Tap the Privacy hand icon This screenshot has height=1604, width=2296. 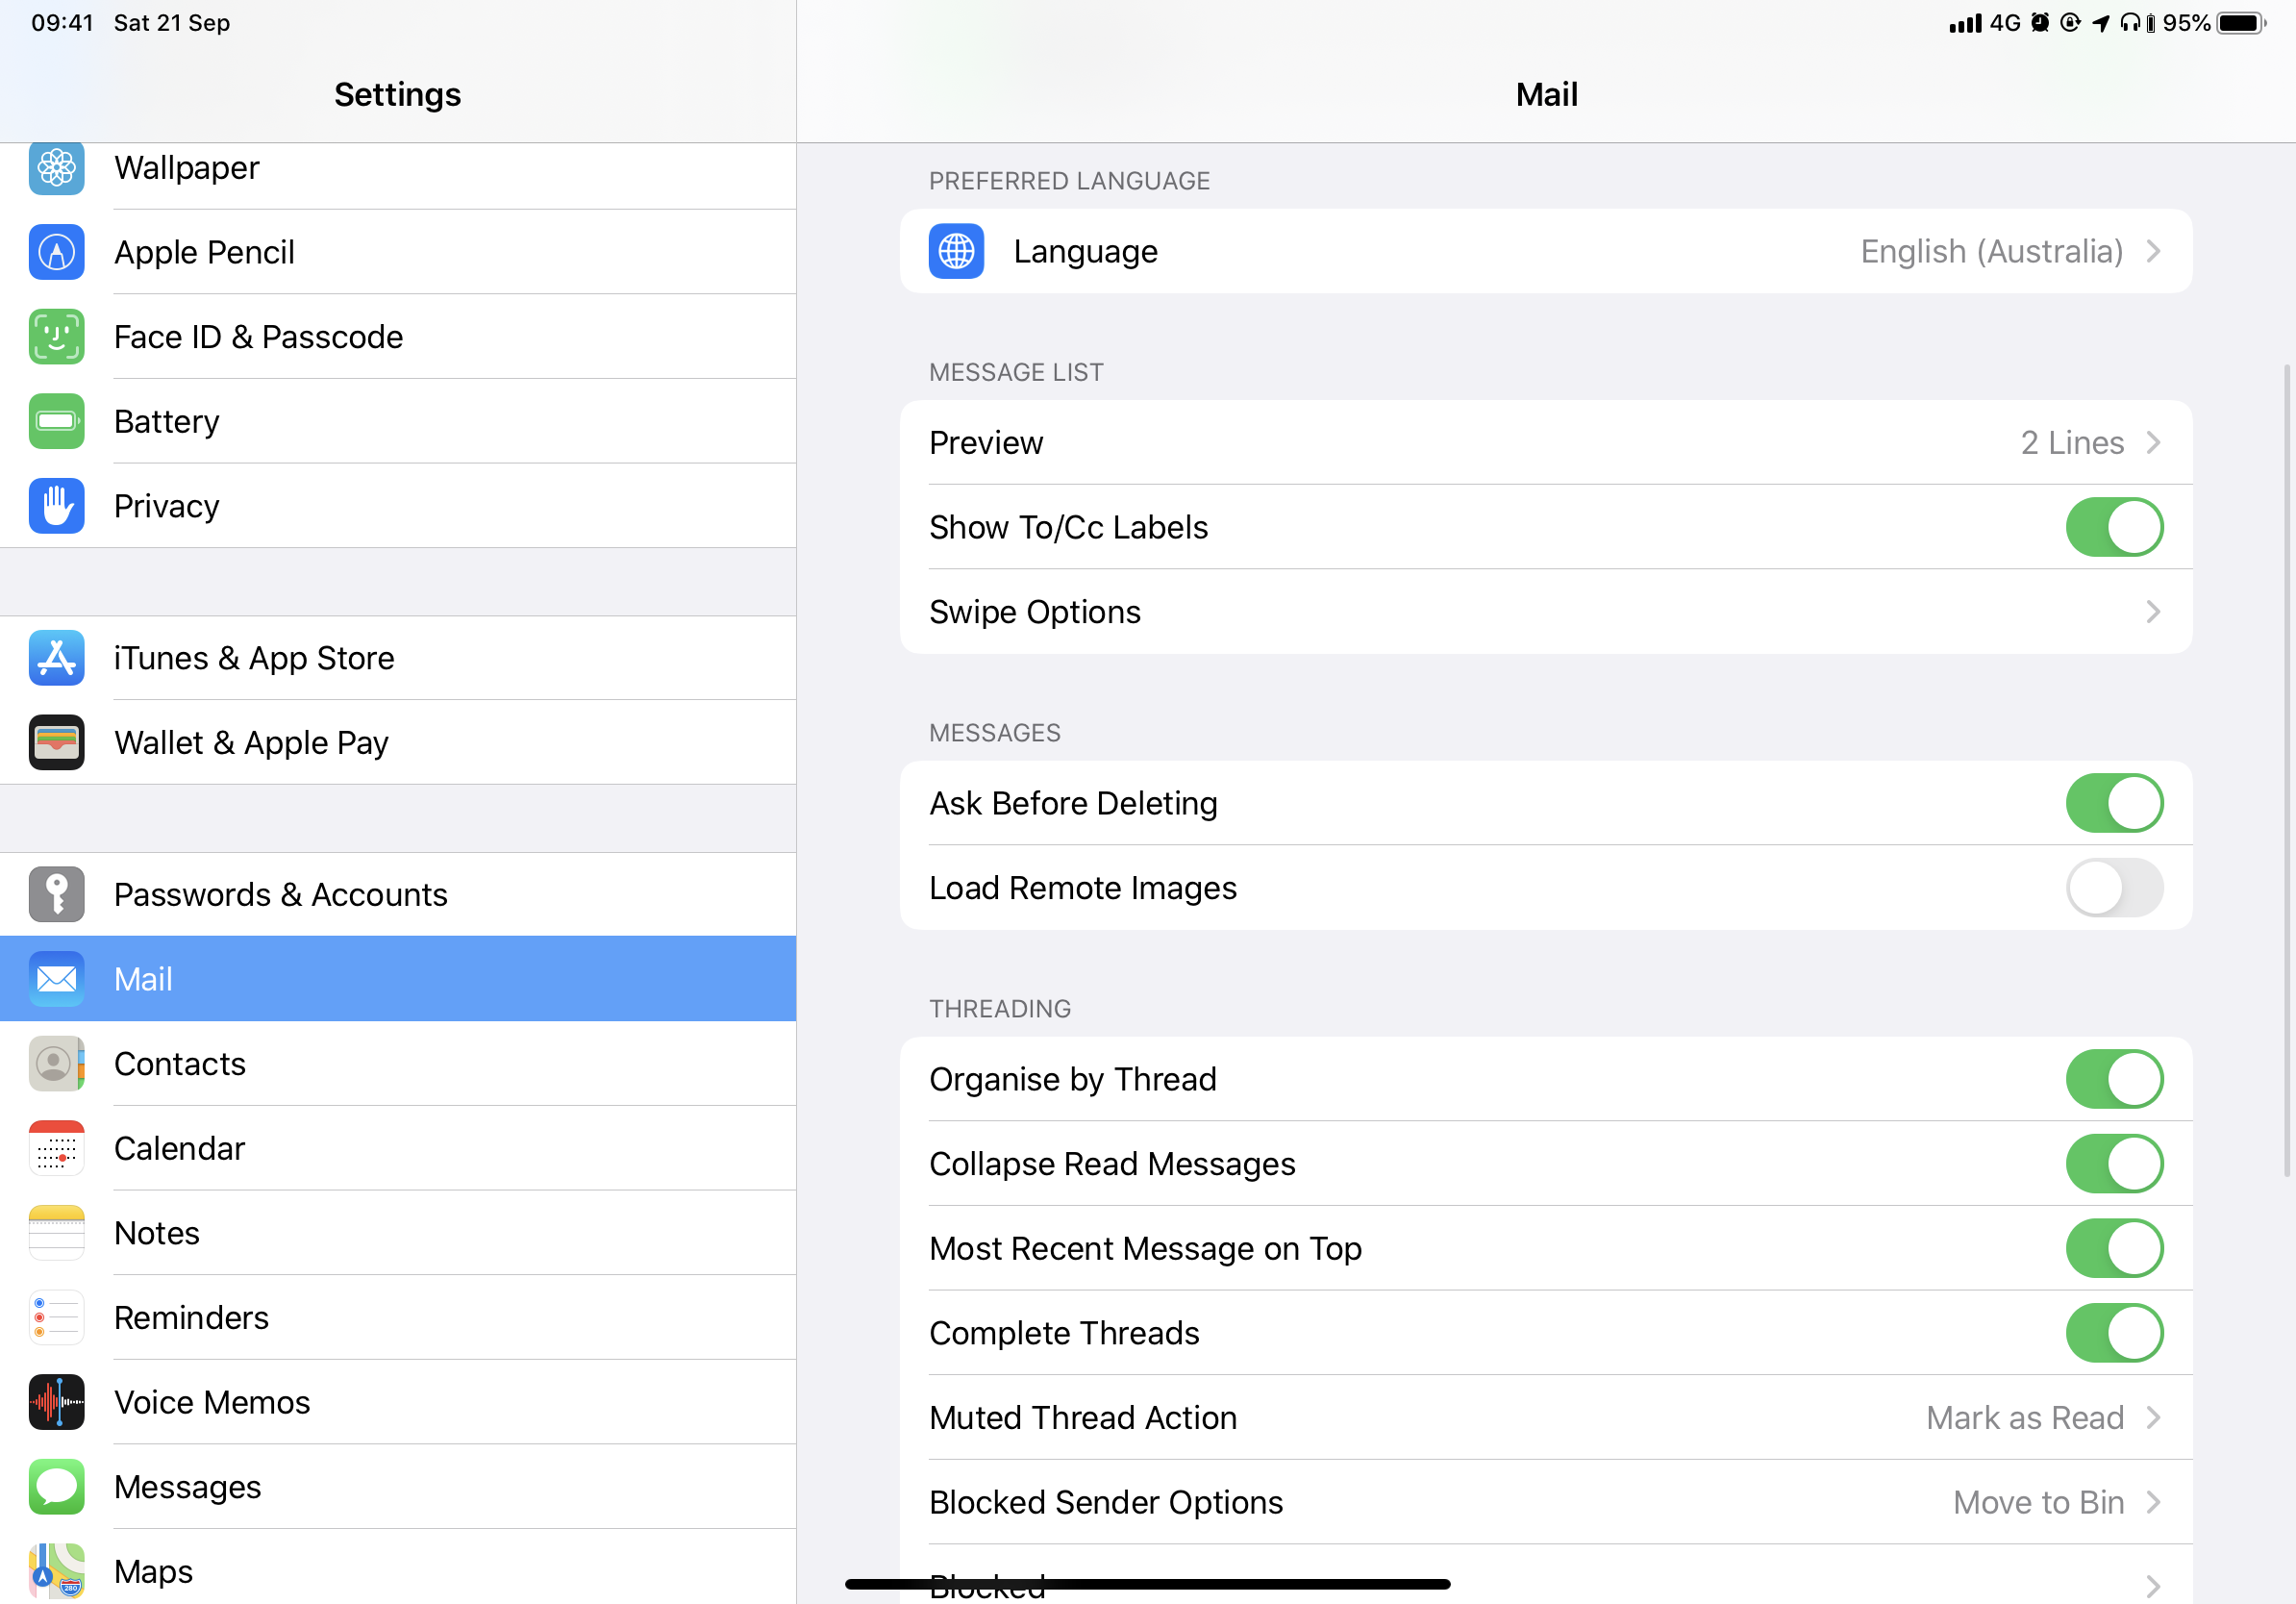pos(56,506)
